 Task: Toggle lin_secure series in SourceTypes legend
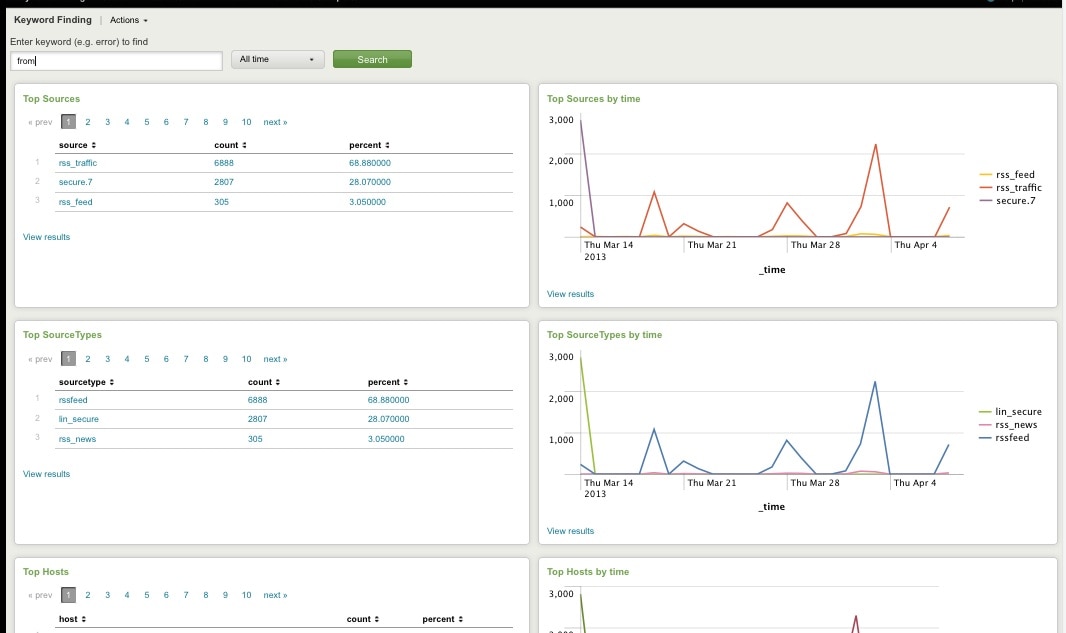click(x=1018, y=412)
